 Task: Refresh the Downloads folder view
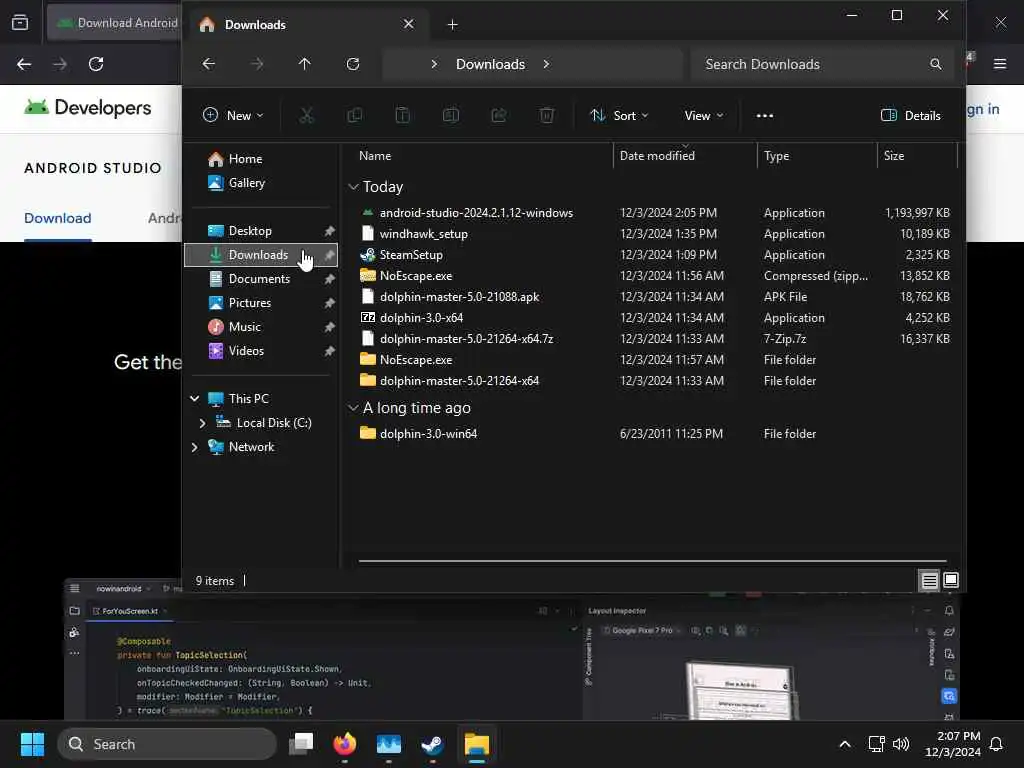pyautogui.click(x=353, y=64)
